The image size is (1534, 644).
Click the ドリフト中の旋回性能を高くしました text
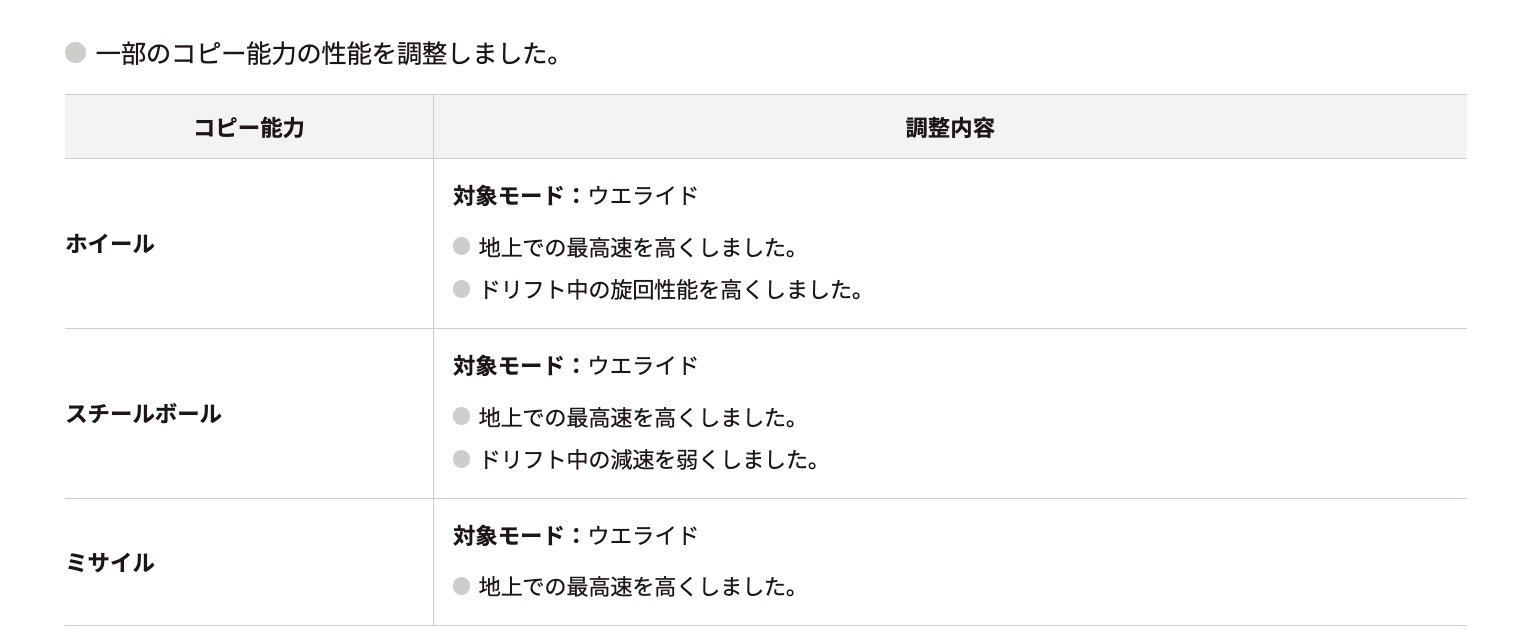click(671, 290)
